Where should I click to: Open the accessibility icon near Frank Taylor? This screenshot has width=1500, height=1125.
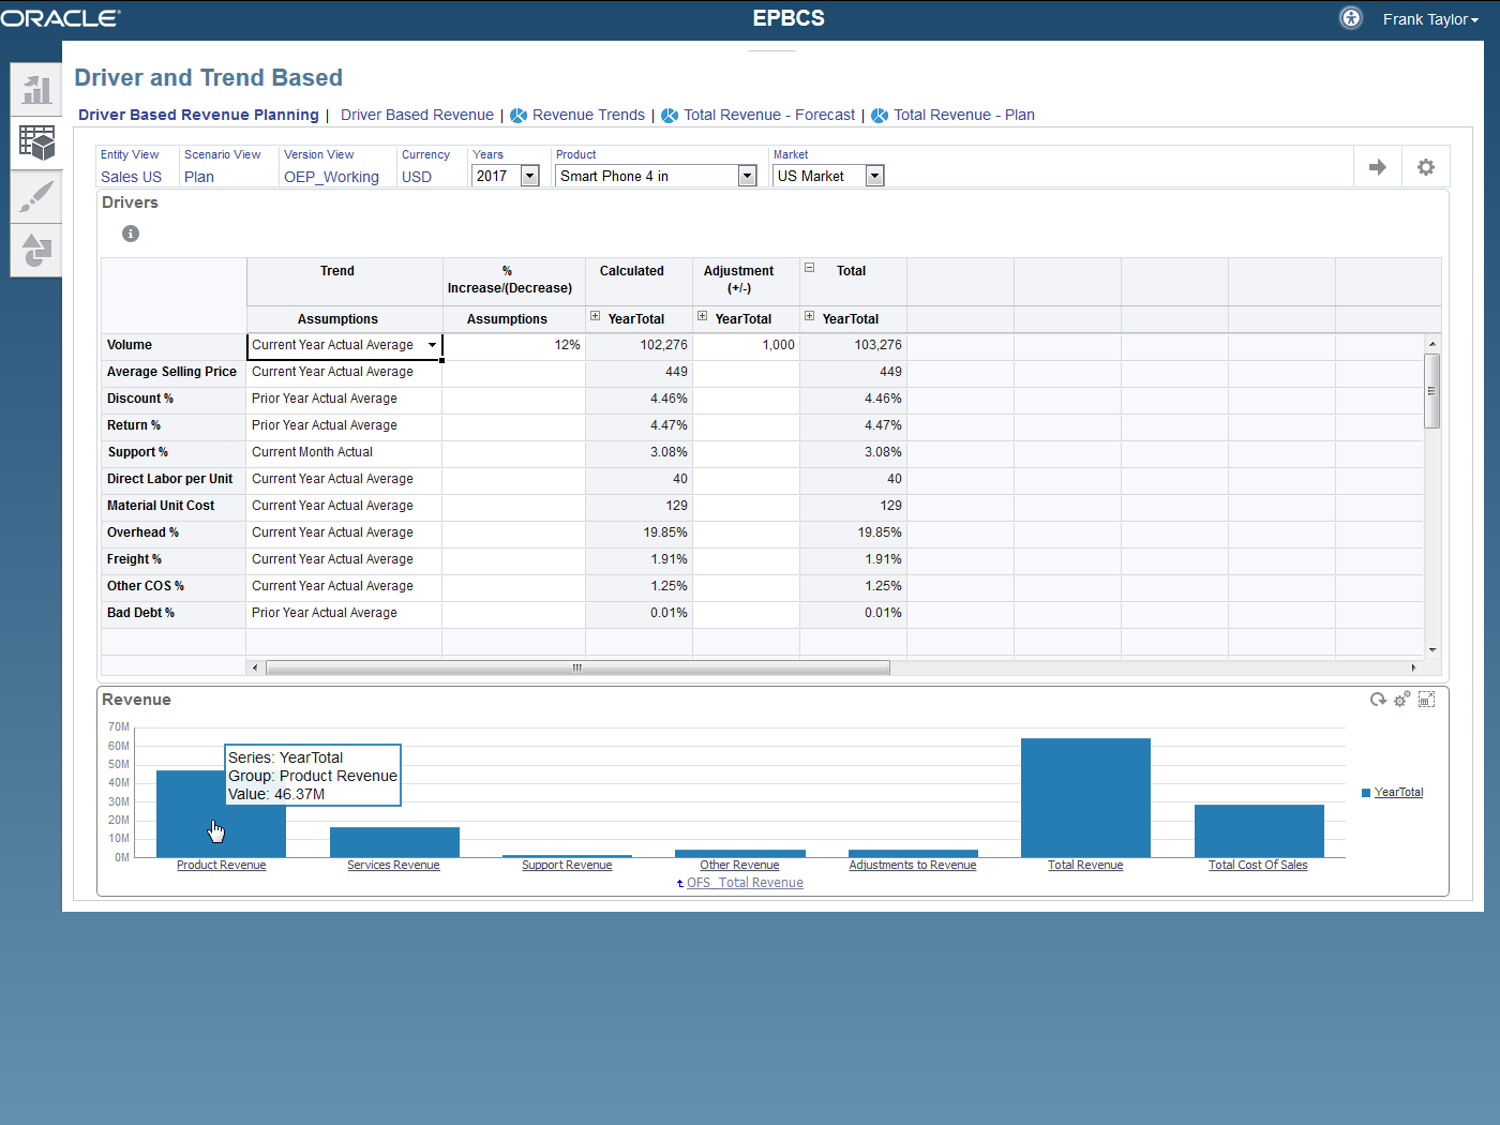[x=1350, y=18]
